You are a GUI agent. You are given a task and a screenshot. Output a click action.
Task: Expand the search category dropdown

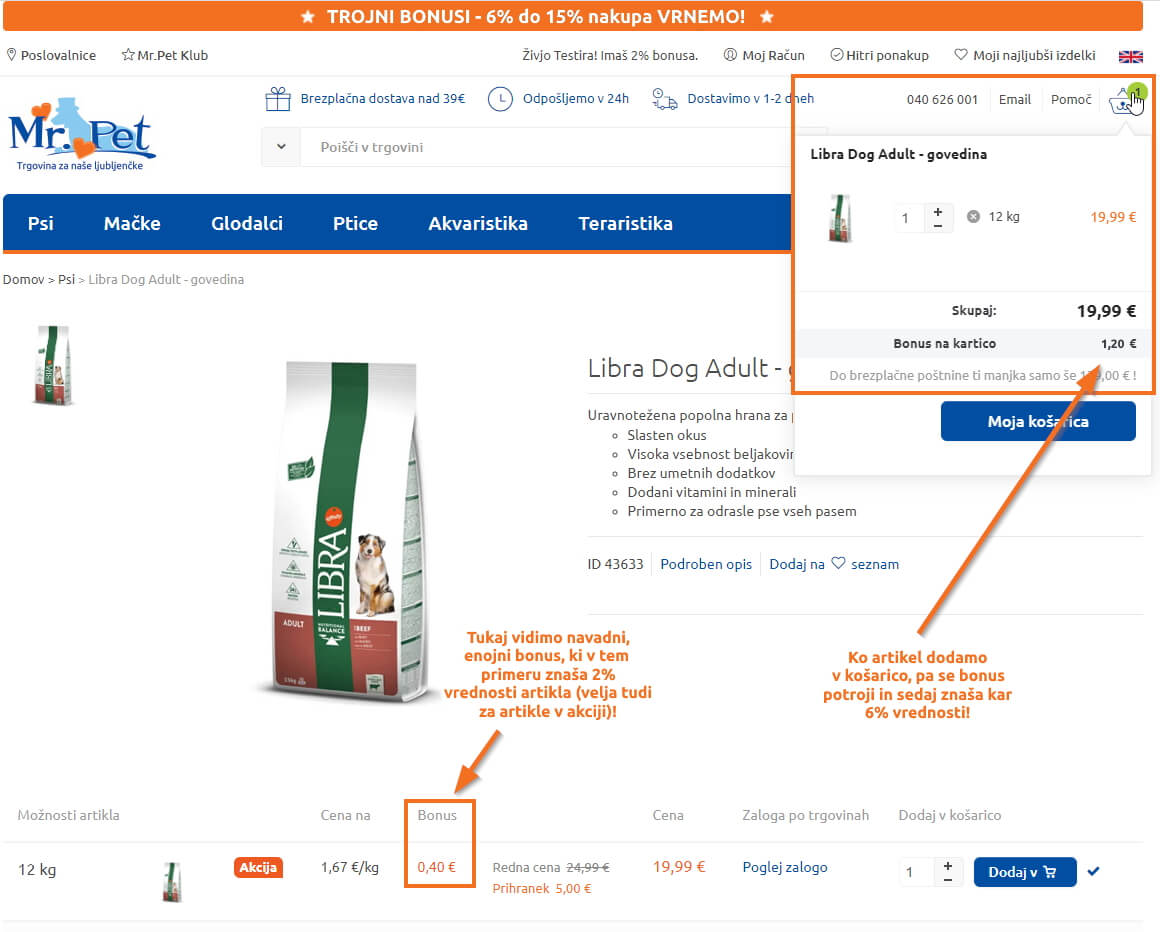pos(281,146)
